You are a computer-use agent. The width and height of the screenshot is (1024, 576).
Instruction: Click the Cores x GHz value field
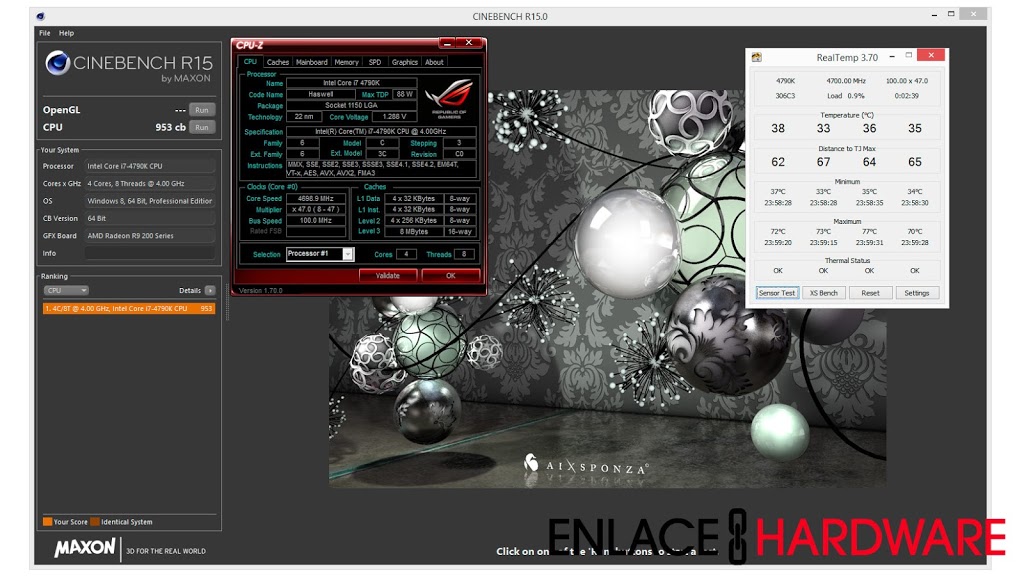tap(150, 184)
